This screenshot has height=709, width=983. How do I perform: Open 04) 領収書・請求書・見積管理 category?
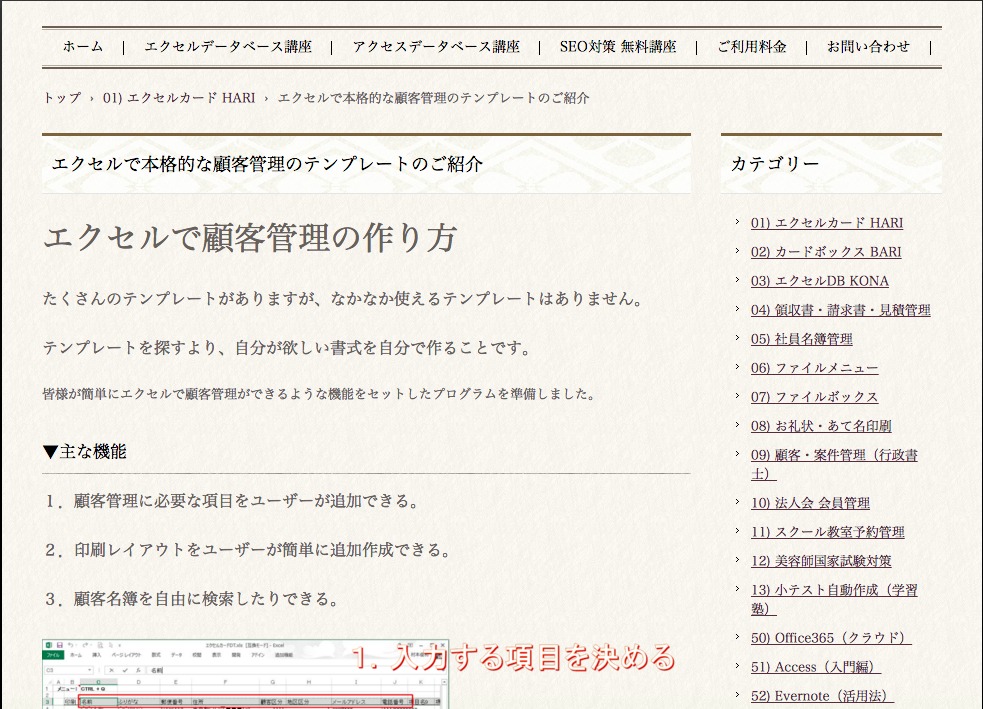click(x=840, y=310)
